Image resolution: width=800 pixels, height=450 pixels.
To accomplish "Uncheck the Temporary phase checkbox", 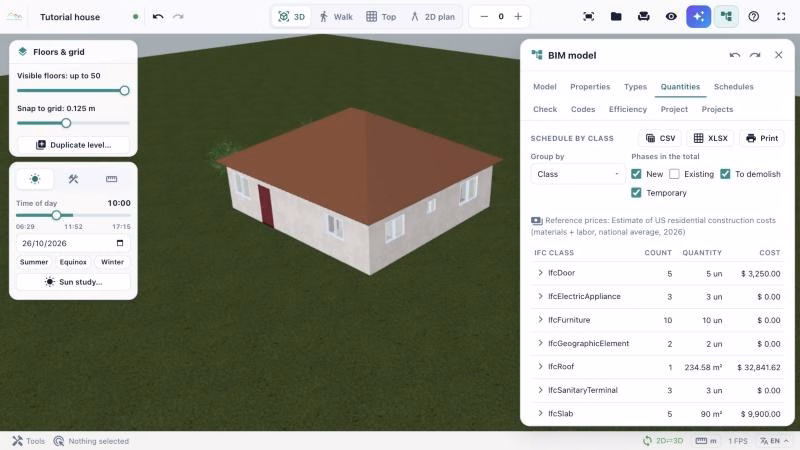I will pos(636,193).
